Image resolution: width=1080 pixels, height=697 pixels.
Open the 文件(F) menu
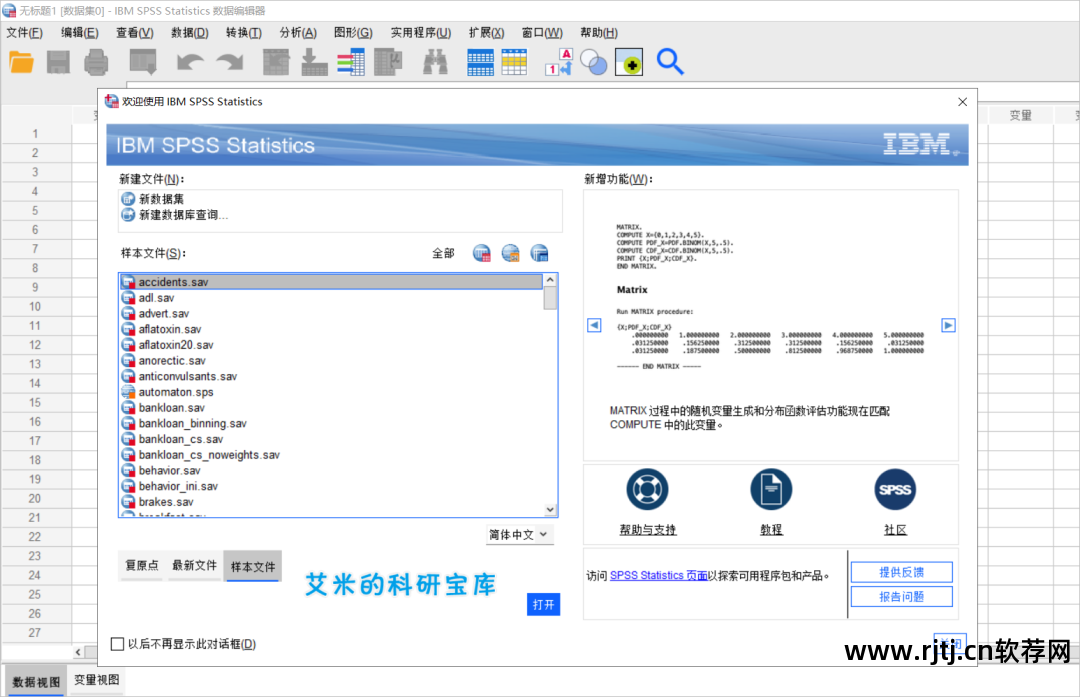25,32
